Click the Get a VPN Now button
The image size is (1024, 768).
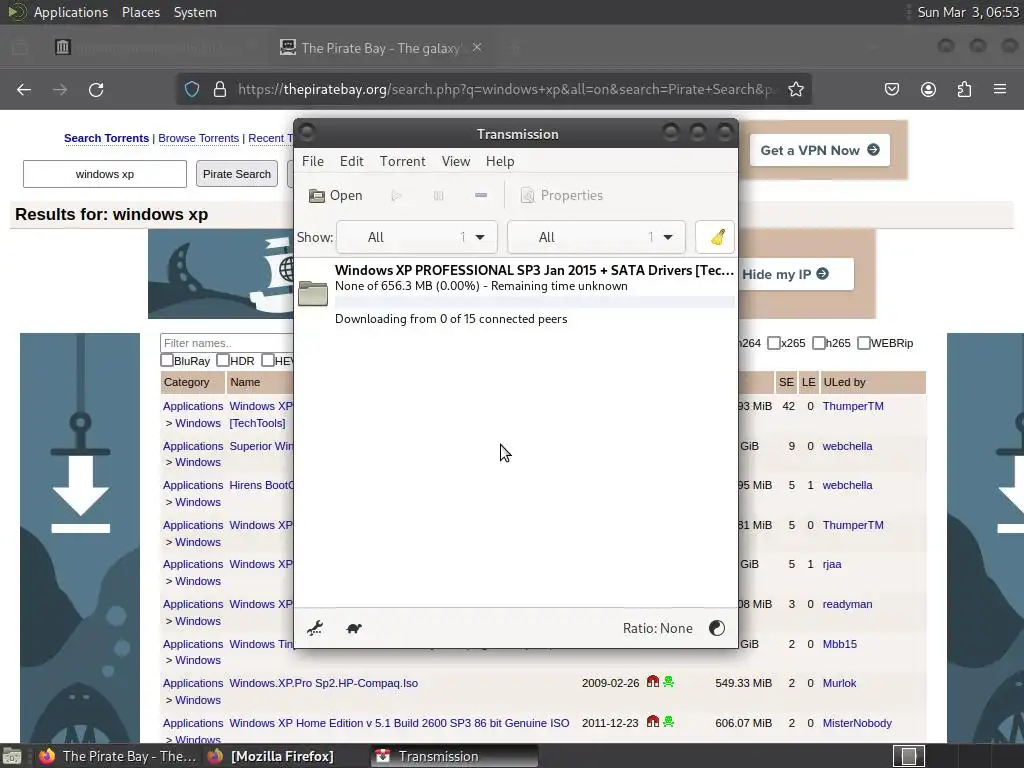pyautogui.click(x=820, y=150)
